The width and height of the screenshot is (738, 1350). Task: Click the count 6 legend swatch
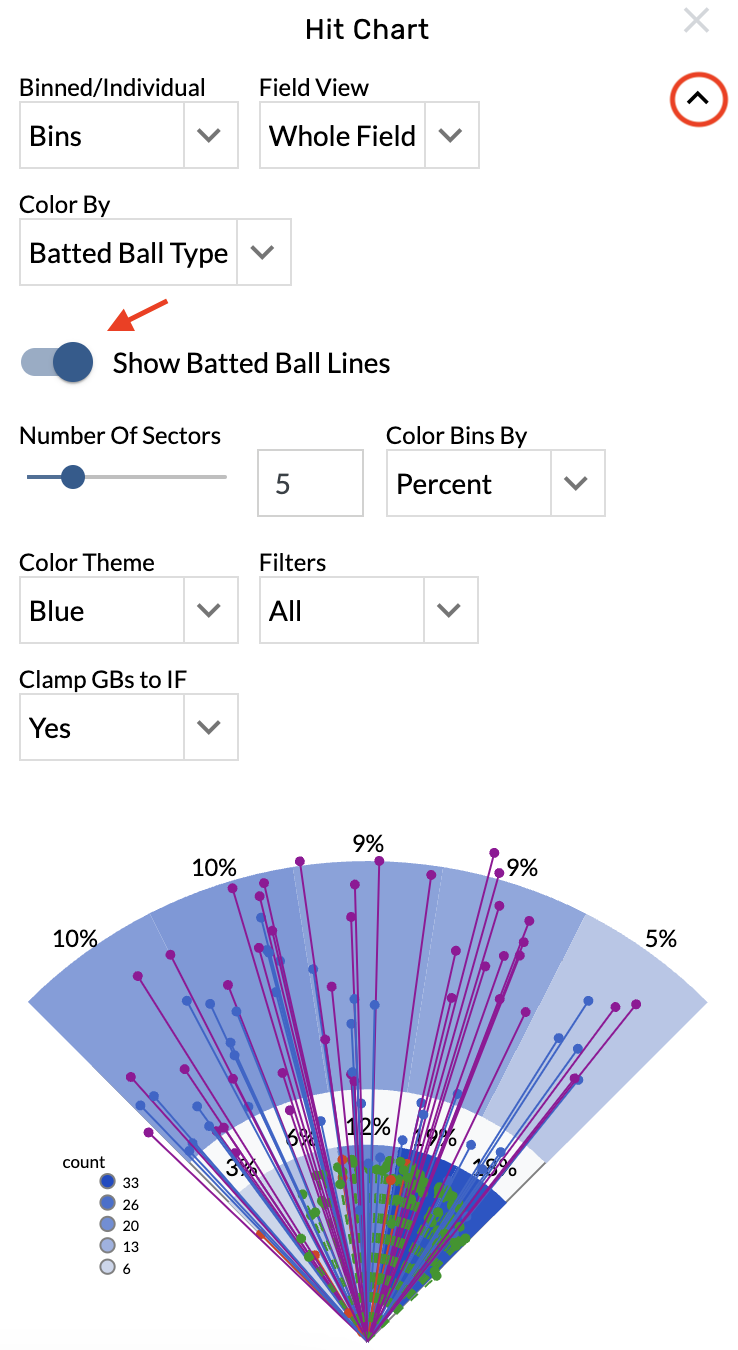tap(107, 1268)
